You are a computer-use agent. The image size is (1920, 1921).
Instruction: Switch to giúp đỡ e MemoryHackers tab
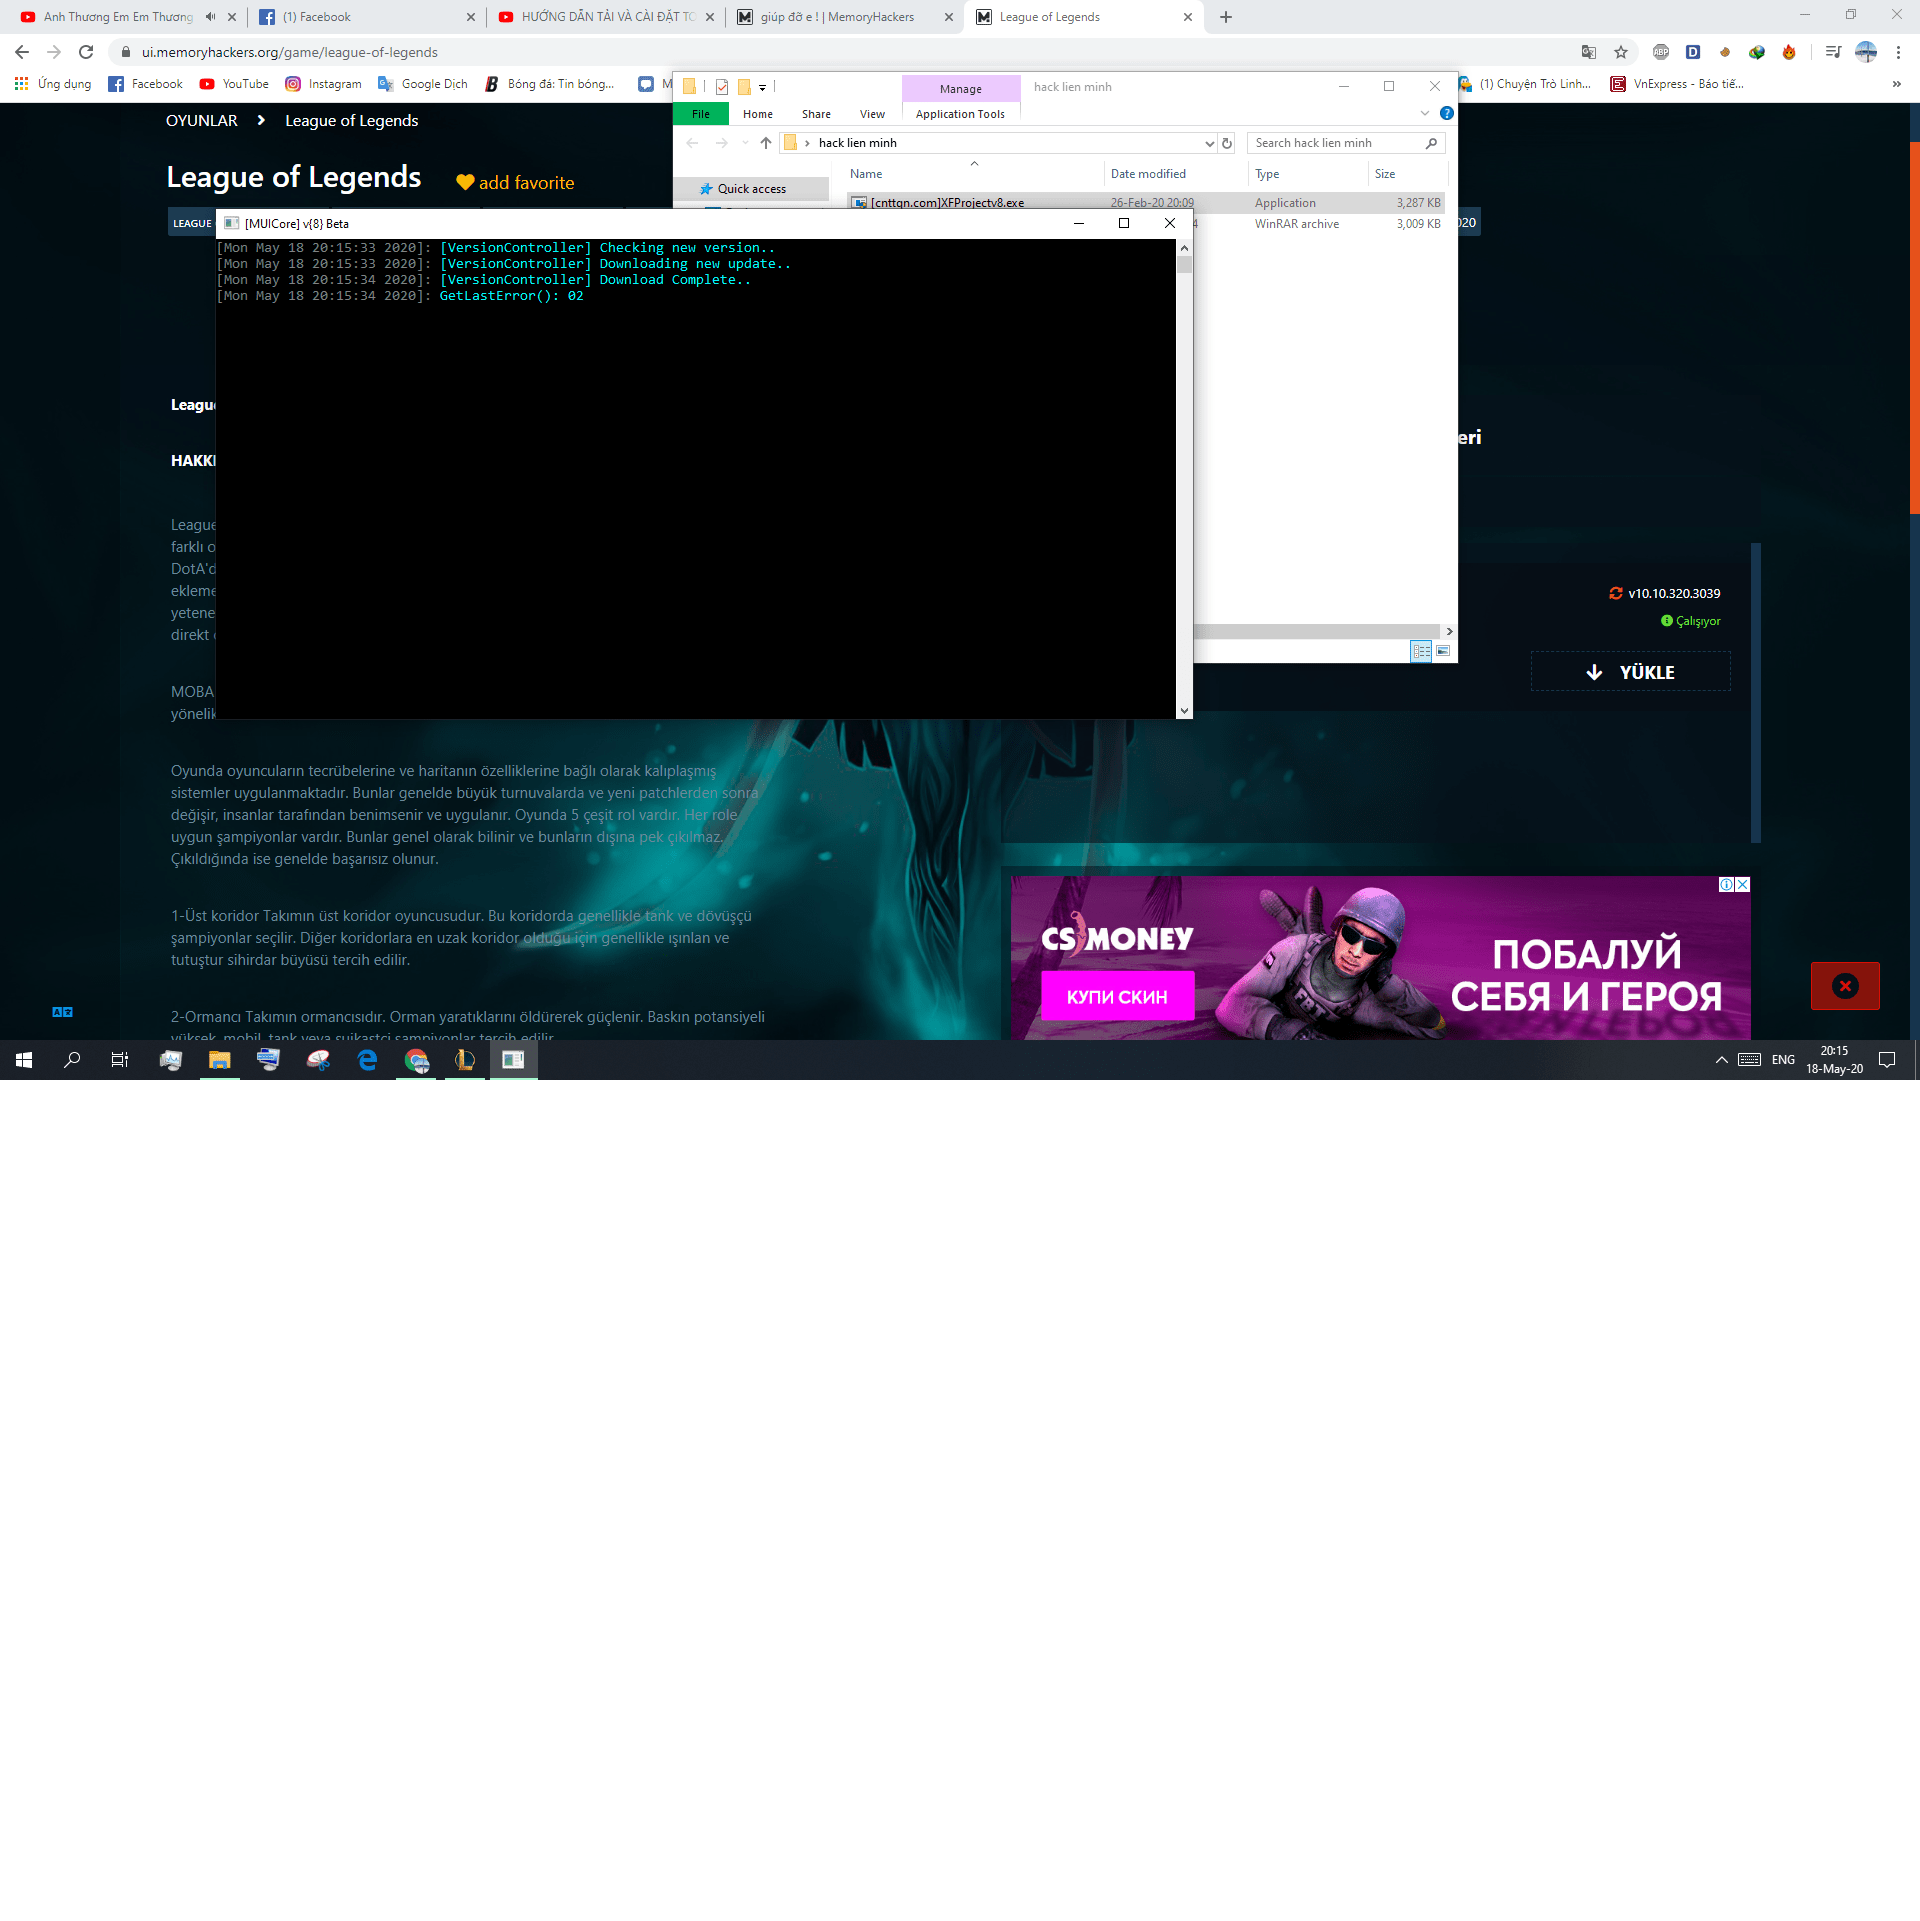(x=845, y=17)
